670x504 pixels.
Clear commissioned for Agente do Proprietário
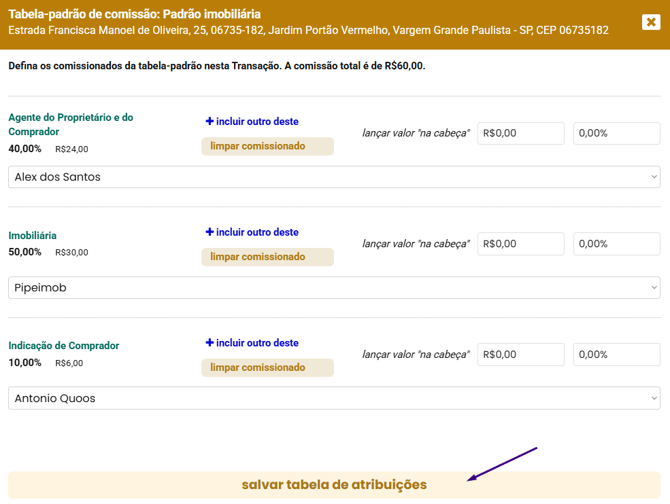[267, 146]
